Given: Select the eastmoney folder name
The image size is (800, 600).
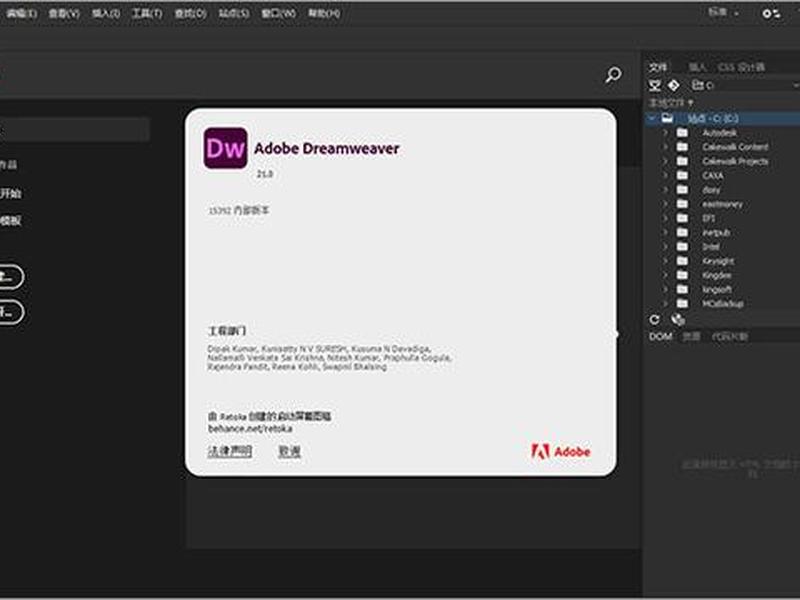Looking at the screenshot, I should click(722, 204).
